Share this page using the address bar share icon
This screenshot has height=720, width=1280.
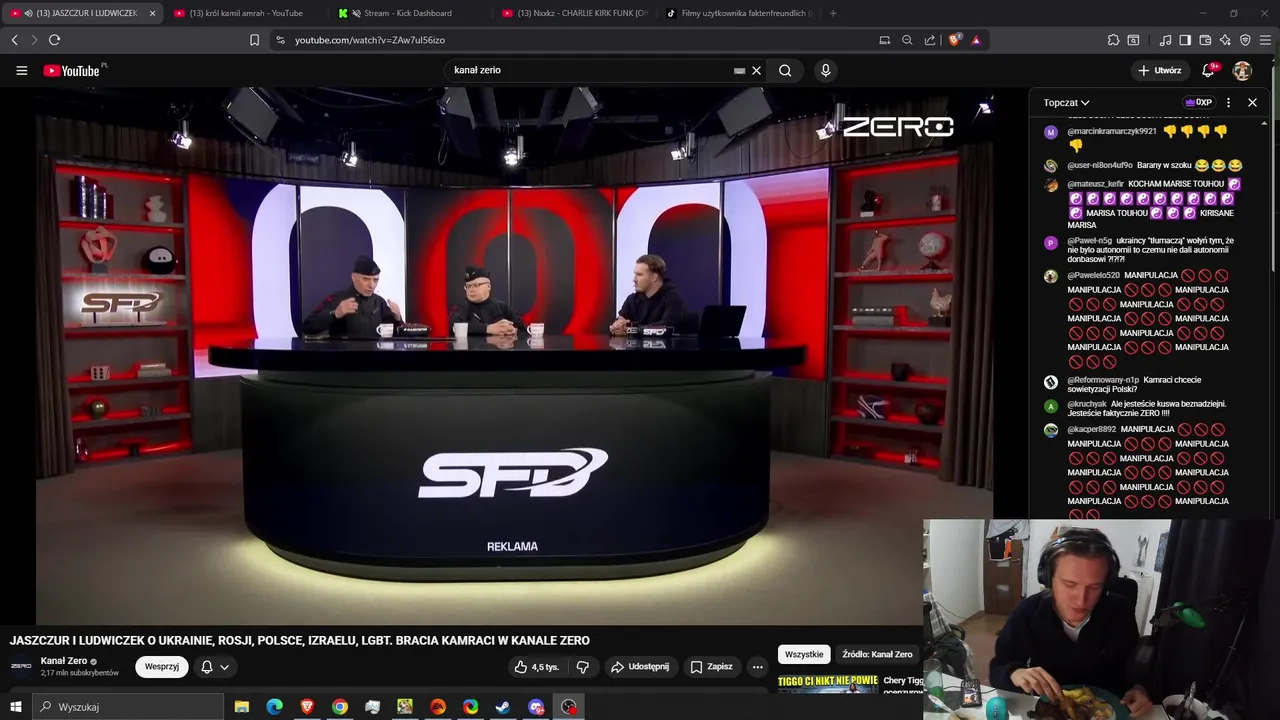930,40
